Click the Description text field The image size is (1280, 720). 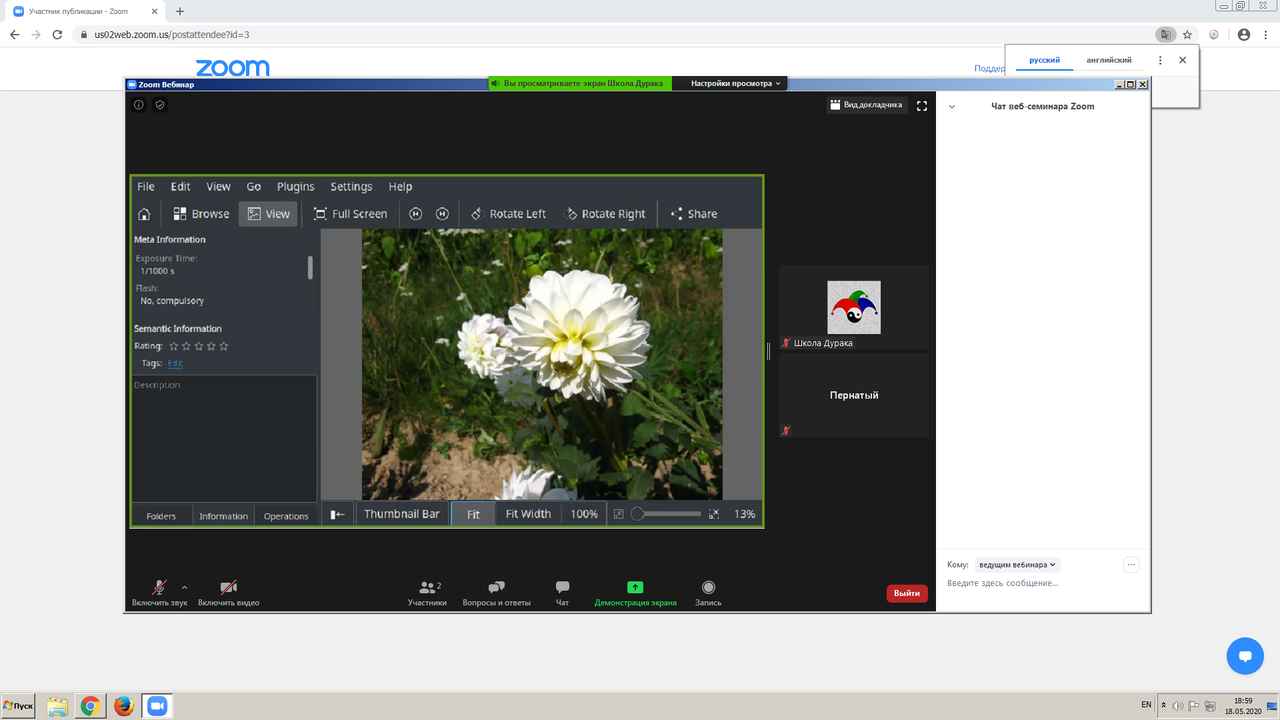coord(224,437)
